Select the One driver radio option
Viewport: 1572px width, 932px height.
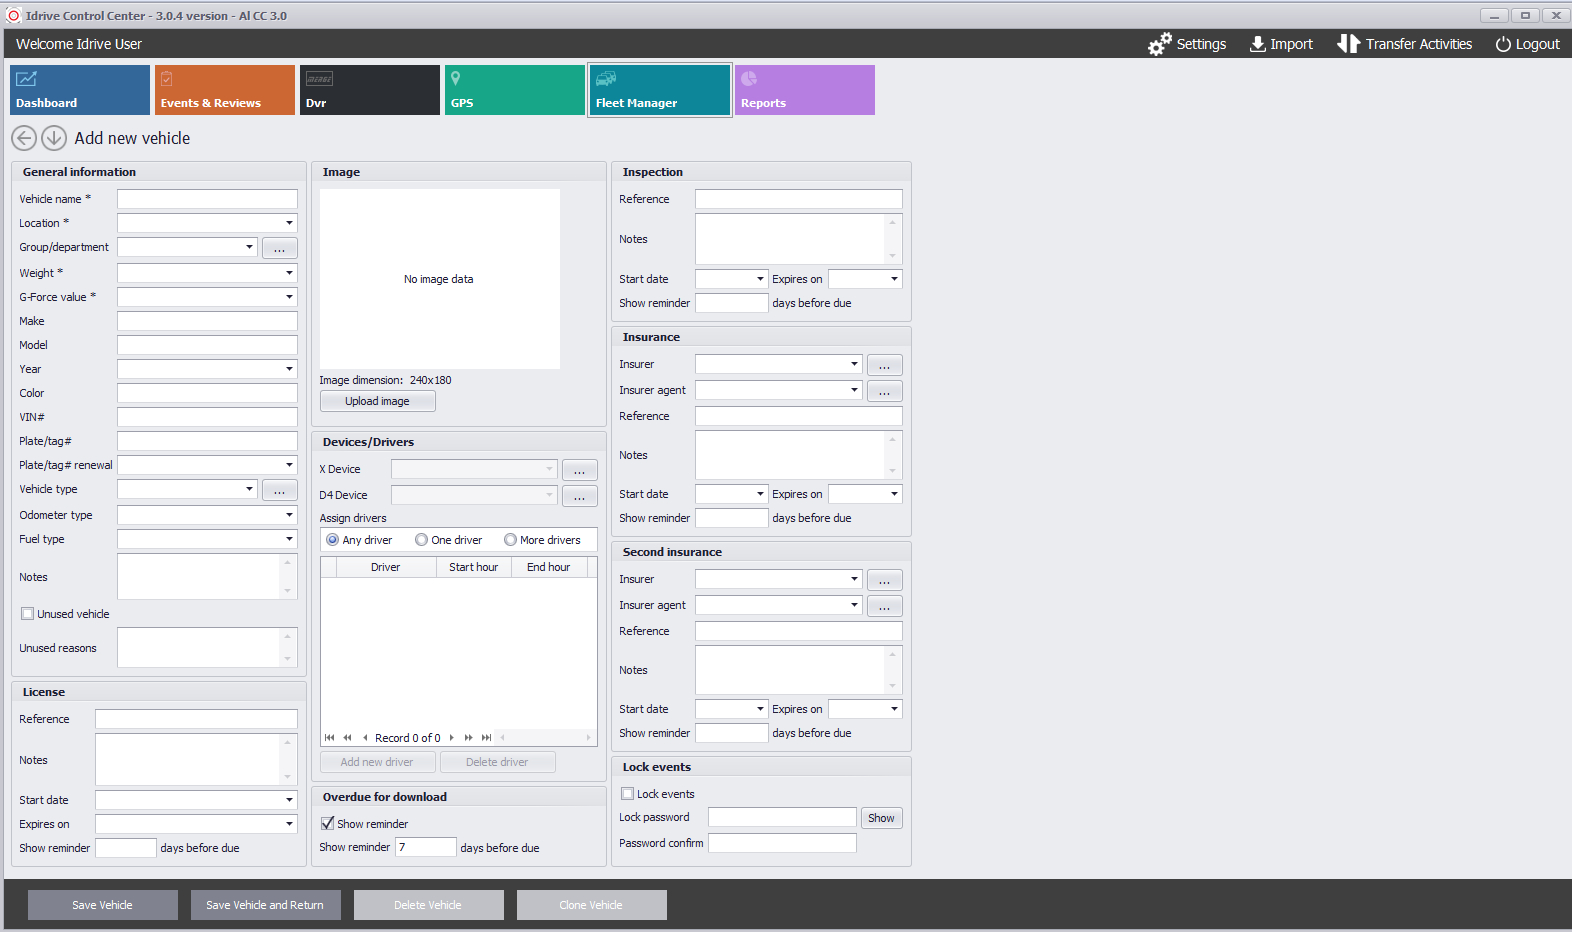[x=422, y=540]
